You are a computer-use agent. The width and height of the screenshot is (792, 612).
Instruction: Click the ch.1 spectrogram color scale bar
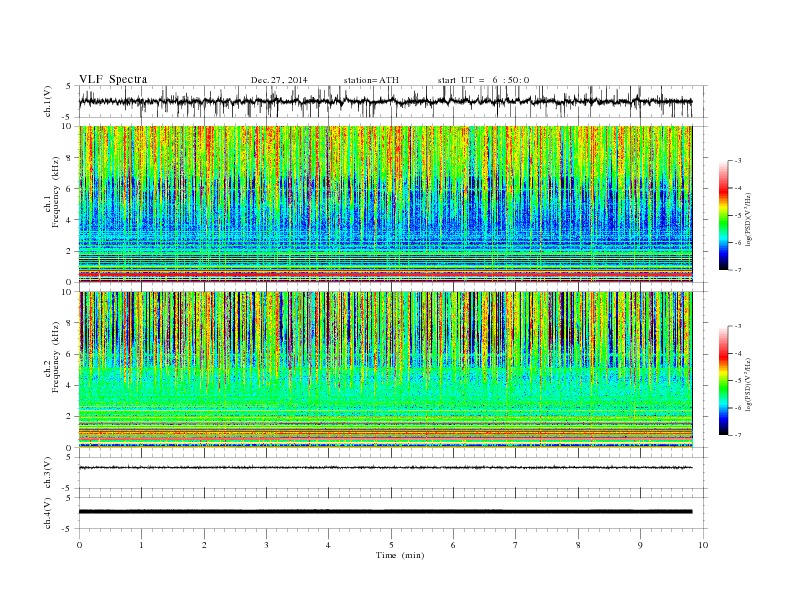click(x=724, y=215)
